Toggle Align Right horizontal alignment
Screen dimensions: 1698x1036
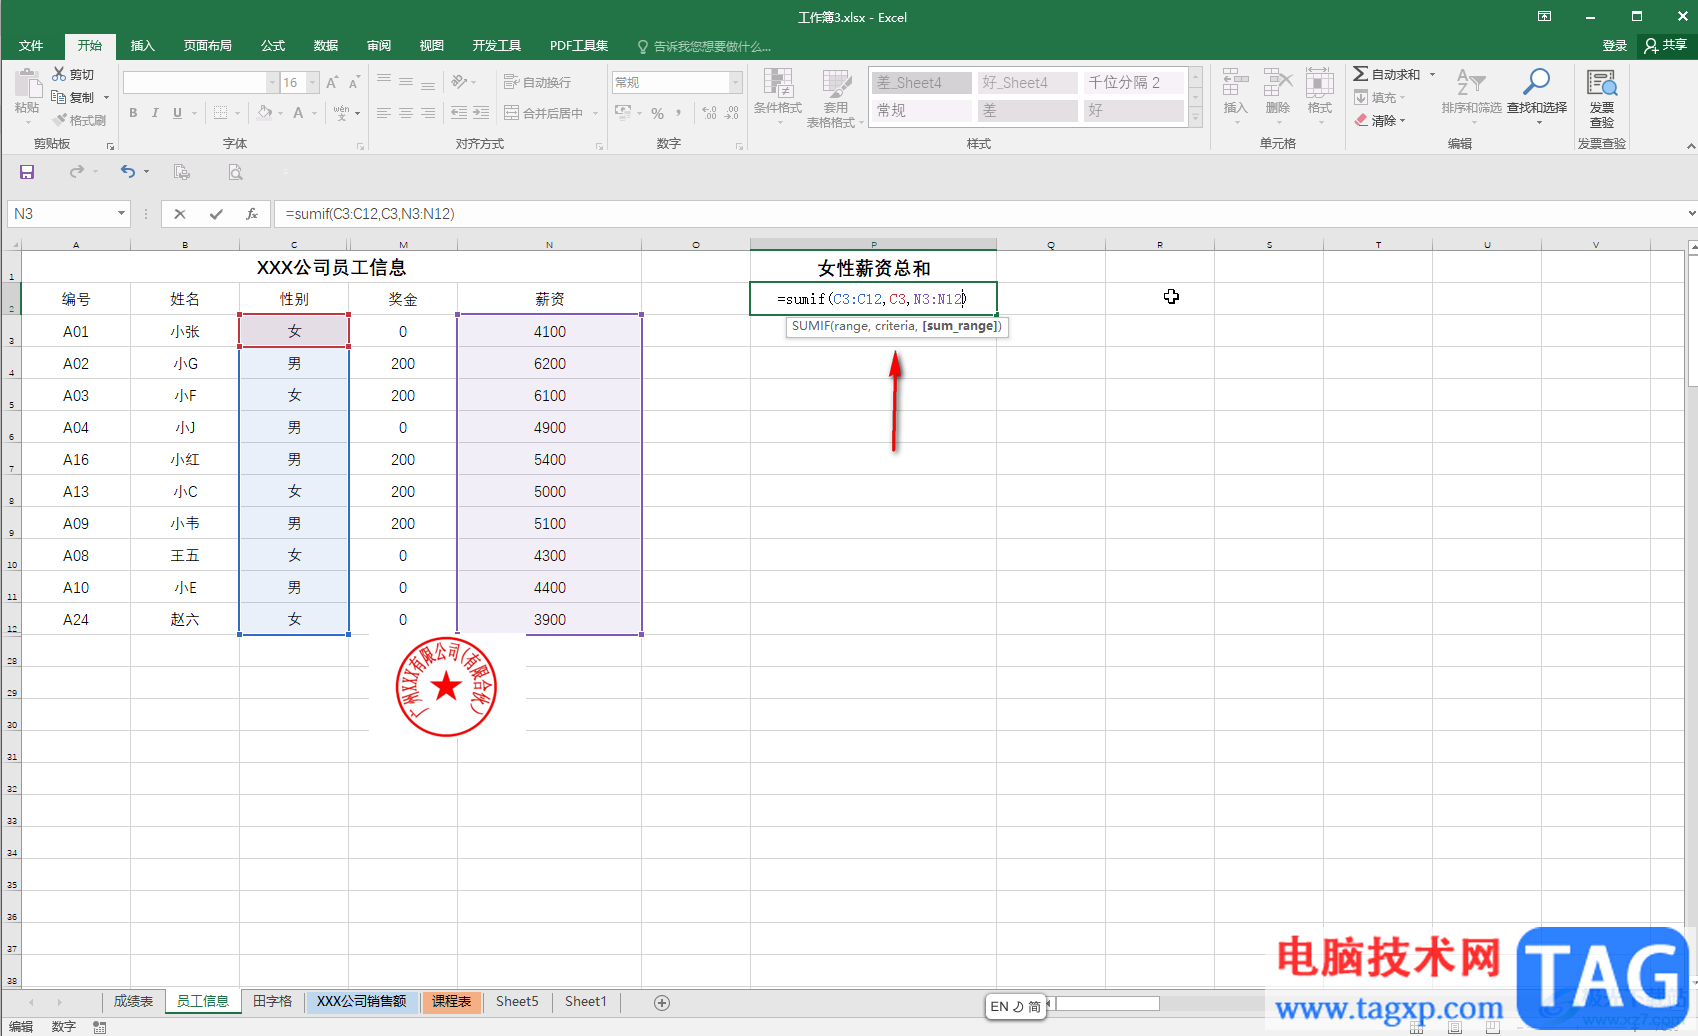click(427, 113)
